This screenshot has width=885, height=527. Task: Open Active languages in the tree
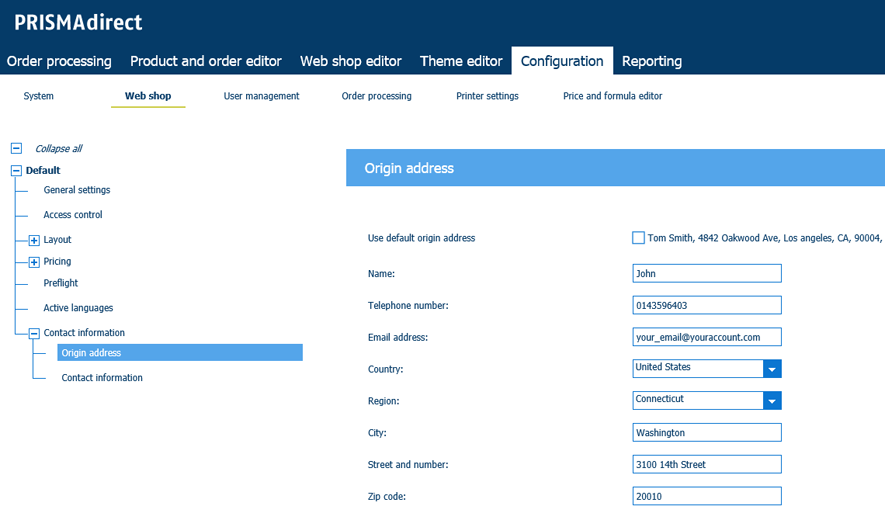(x=78, y=308)
